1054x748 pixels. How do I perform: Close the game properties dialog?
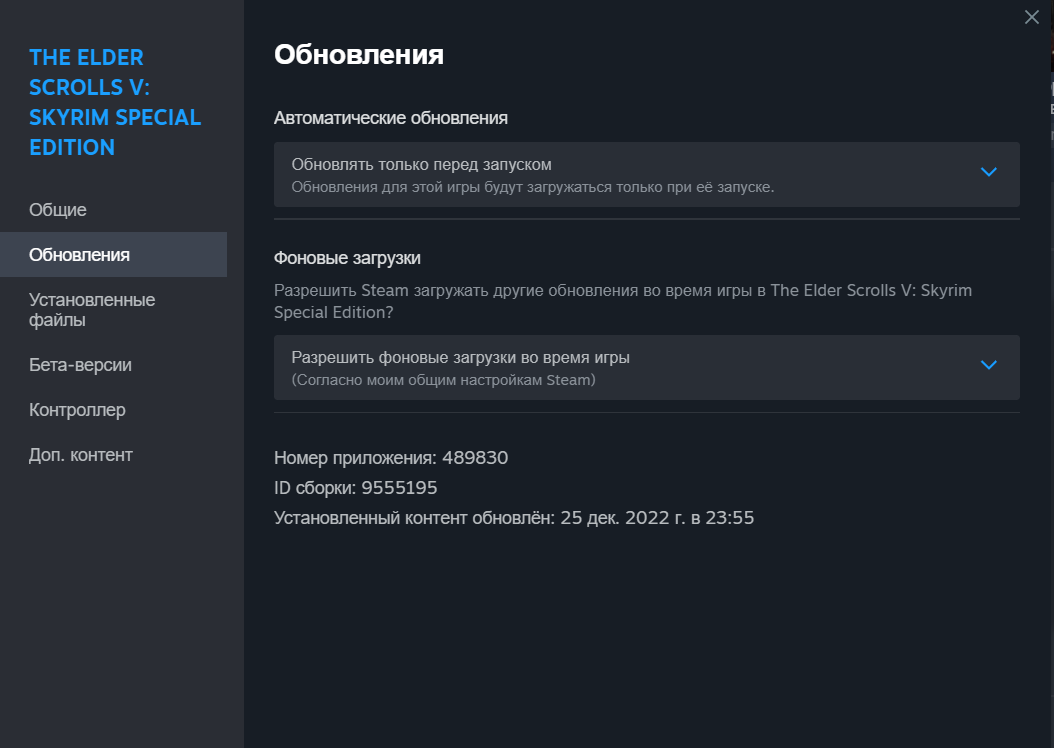coord(1032,17)
